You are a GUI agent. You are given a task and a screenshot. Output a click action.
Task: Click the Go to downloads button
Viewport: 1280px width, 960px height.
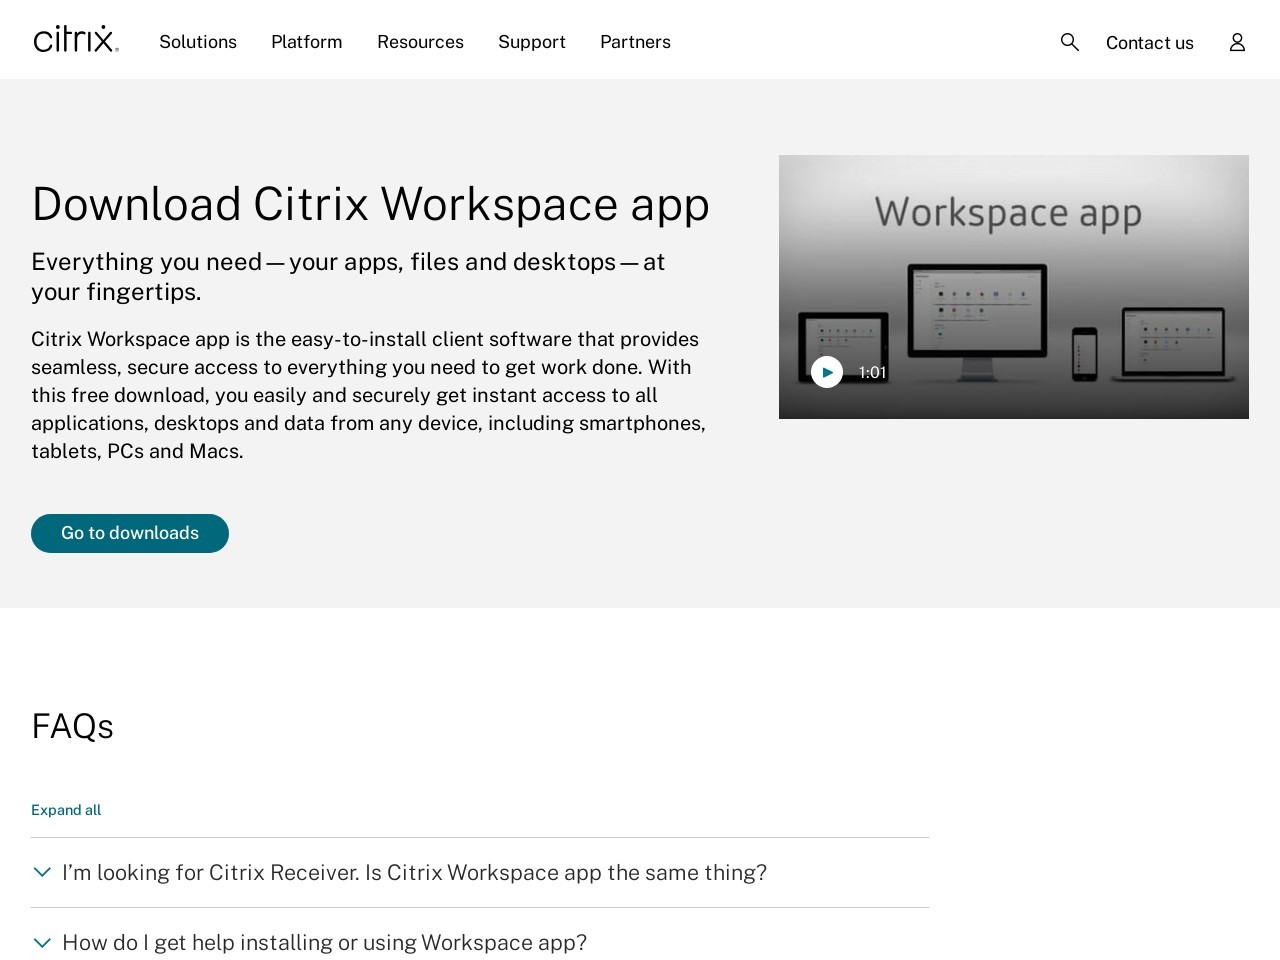[130, 533]
